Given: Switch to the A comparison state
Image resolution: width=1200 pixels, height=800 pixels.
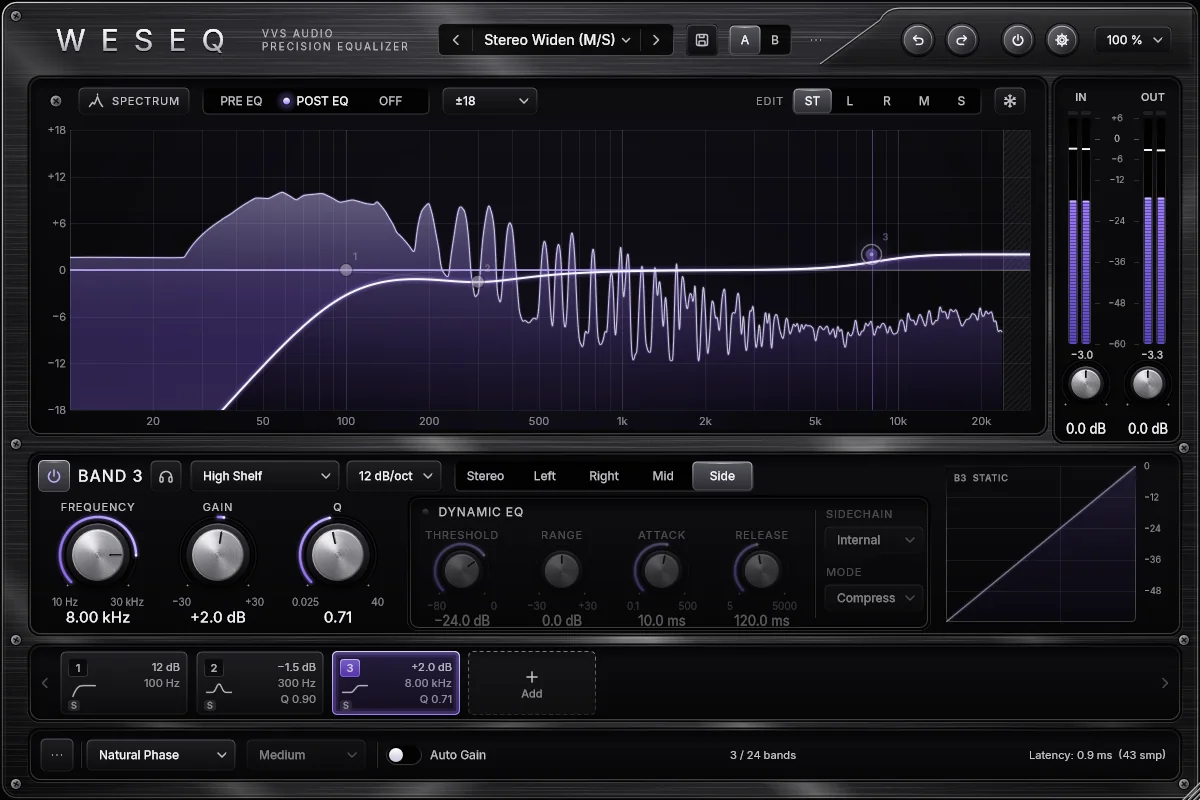Looking at the screenshot, I should point(744,40).
